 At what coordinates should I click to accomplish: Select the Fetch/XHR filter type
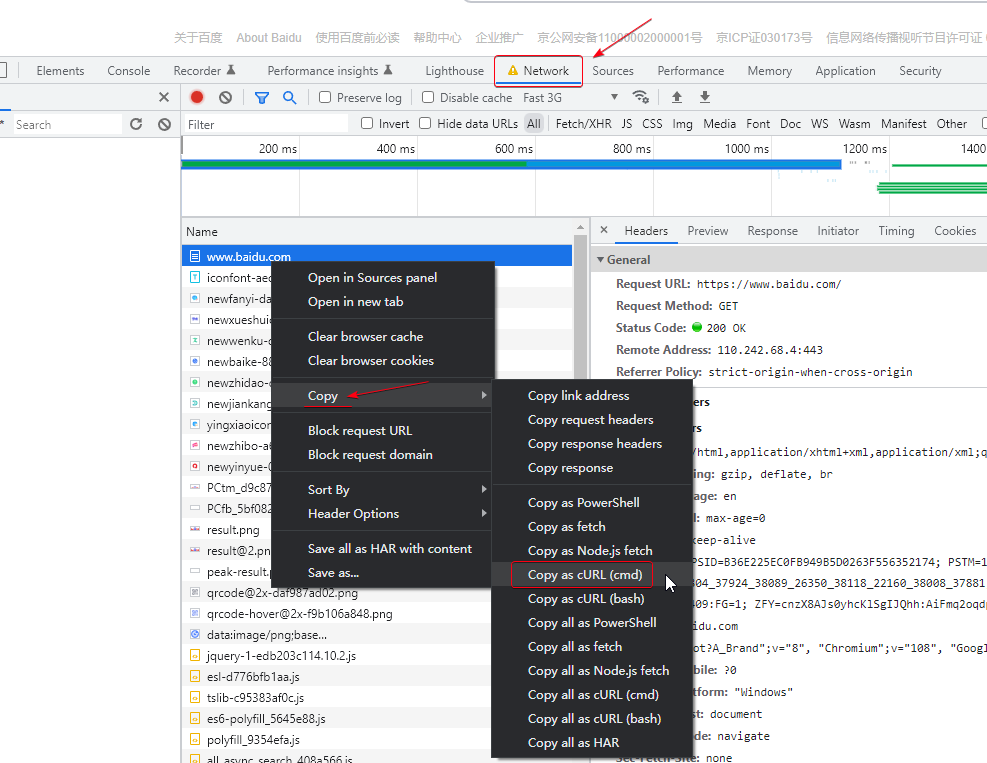pyautogui.click(x=584, y=123)
